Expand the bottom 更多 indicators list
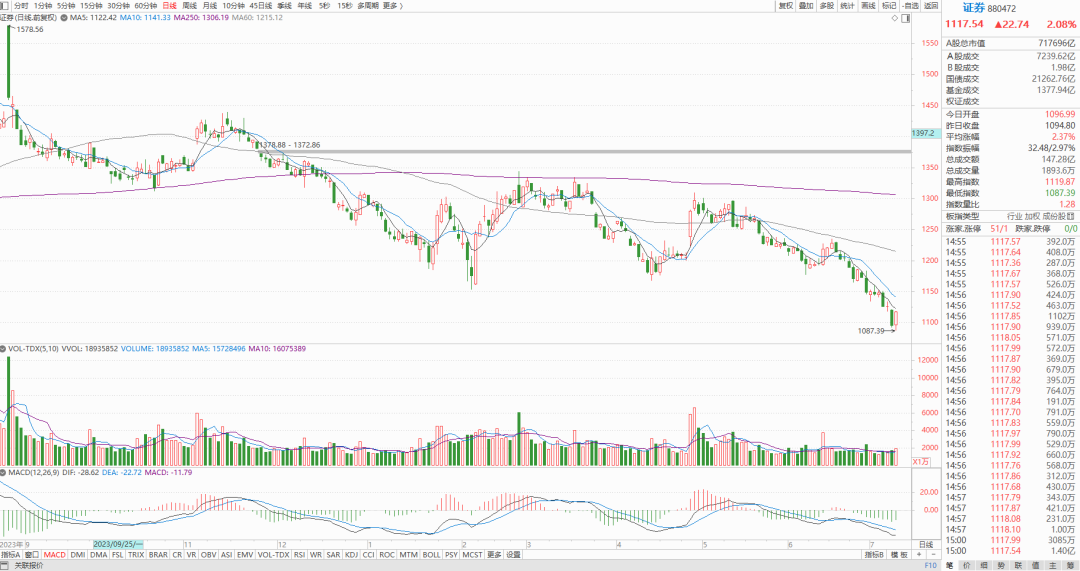1080x571 pixels. (x=494, y=554)
